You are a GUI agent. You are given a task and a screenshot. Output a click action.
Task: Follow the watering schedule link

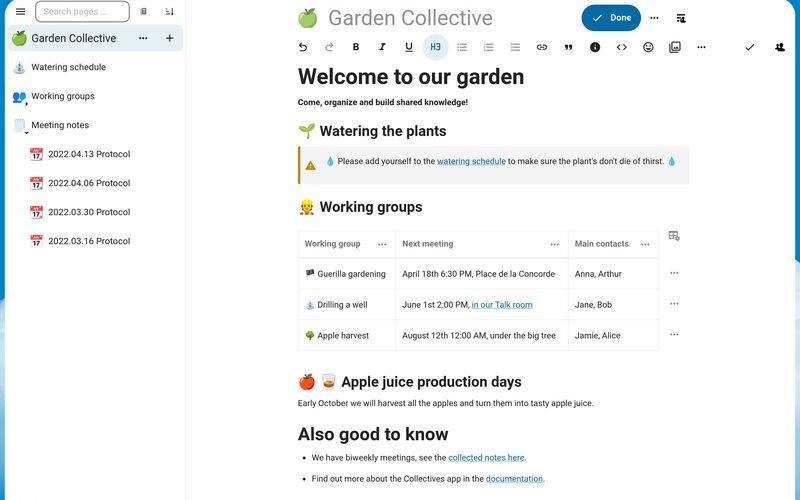tap(471, 161)
